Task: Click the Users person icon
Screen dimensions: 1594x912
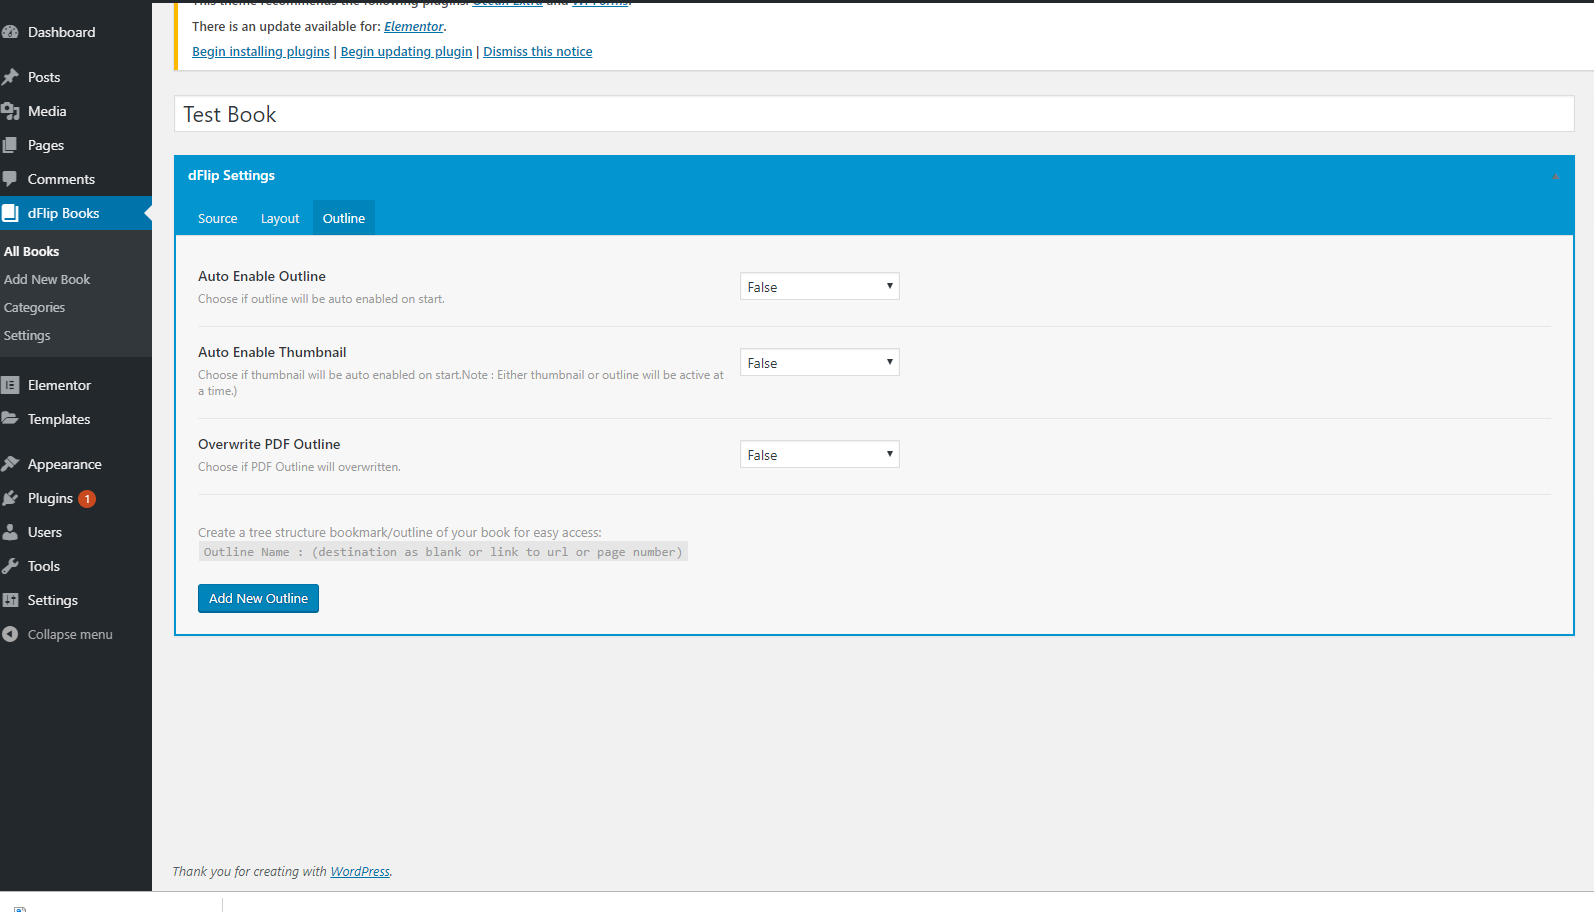Action: (10, 532)
